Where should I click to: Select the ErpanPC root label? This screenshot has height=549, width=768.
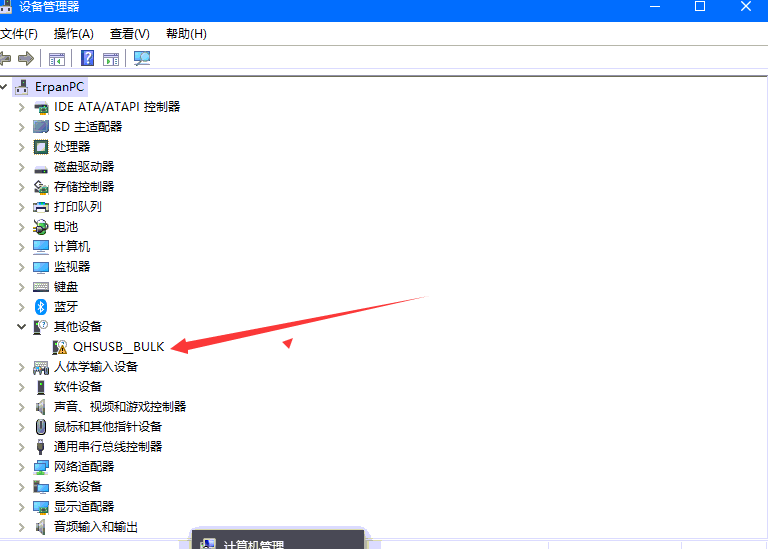[60, 87]
